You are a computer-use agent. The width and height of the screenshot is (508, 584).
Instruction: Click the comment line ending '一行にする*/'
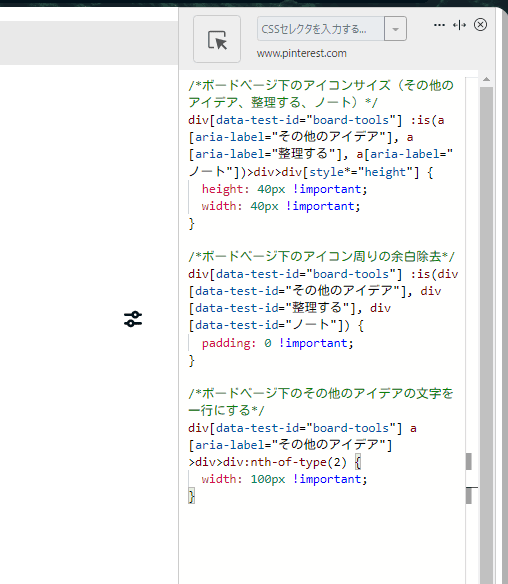click(226, 410)
